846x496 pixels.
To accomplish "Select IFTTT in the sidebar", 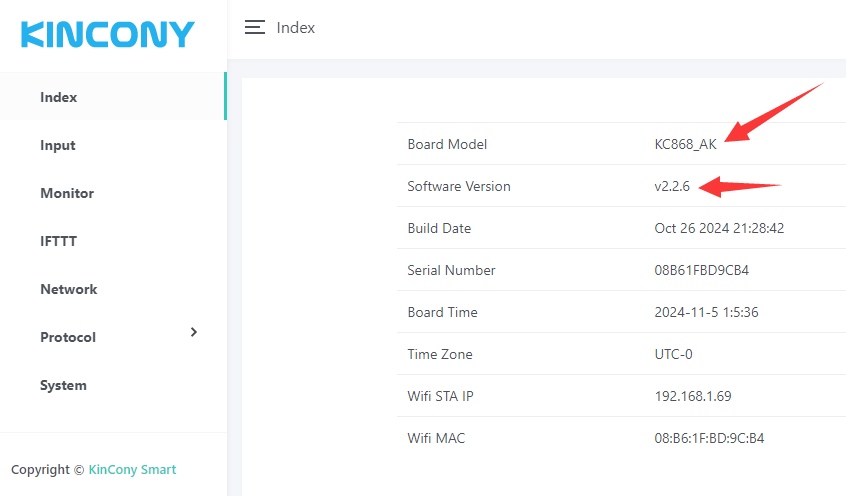I will [x=58, y=241].
